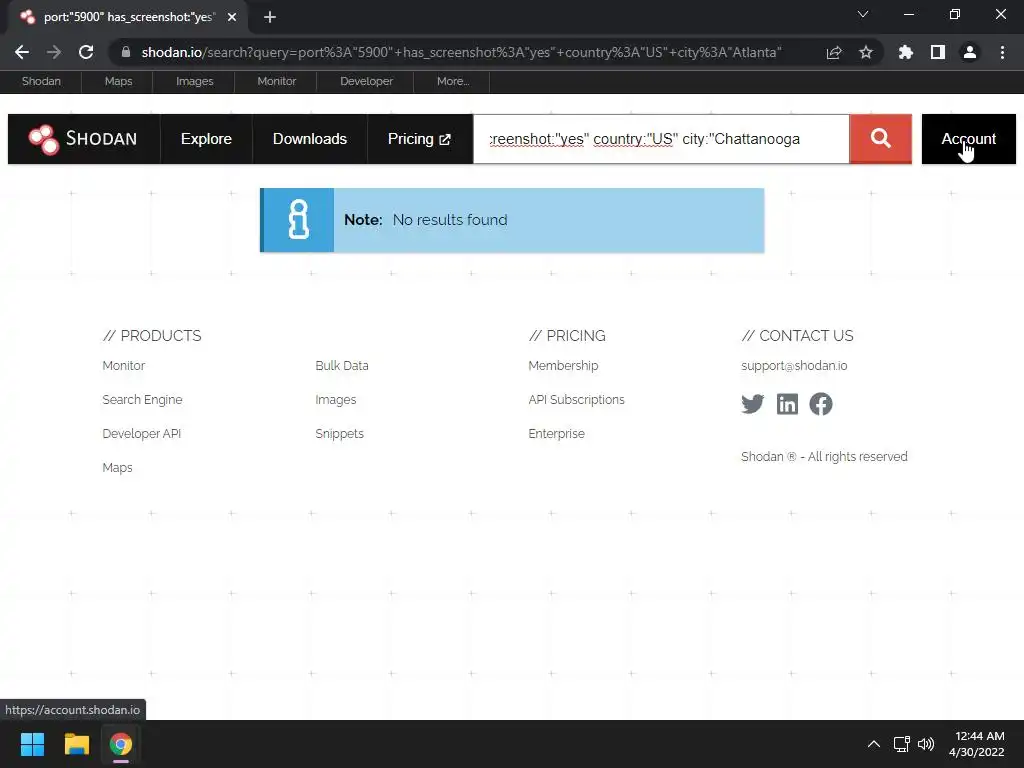Screen dimensions: 1024x768
Task: Open footer API Subscriptions link
Action: coord(576,400)
